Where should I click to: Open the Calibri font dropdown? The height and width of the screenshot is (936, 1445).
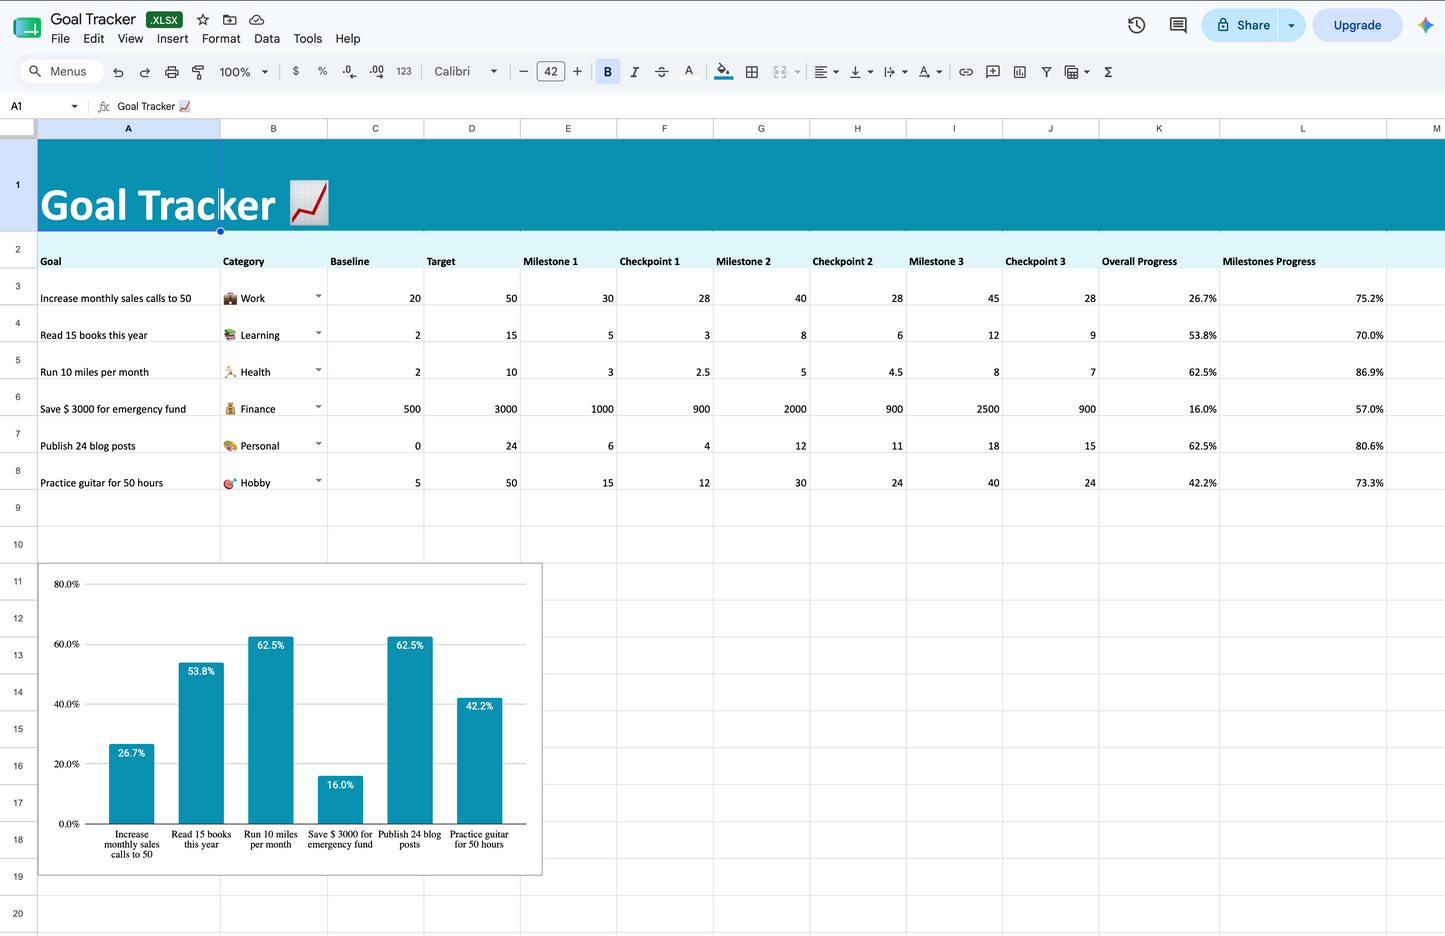pos(466,72)
